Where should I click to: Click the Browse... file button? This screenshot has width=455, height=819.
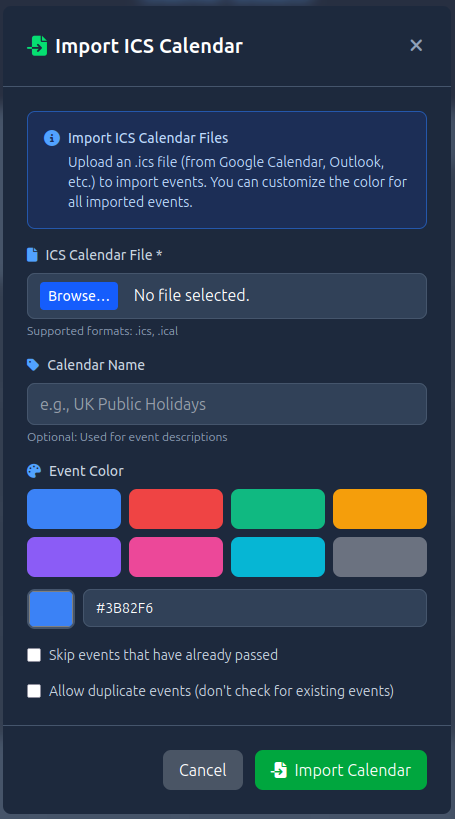pyautogui.click(x=79, y=296)
